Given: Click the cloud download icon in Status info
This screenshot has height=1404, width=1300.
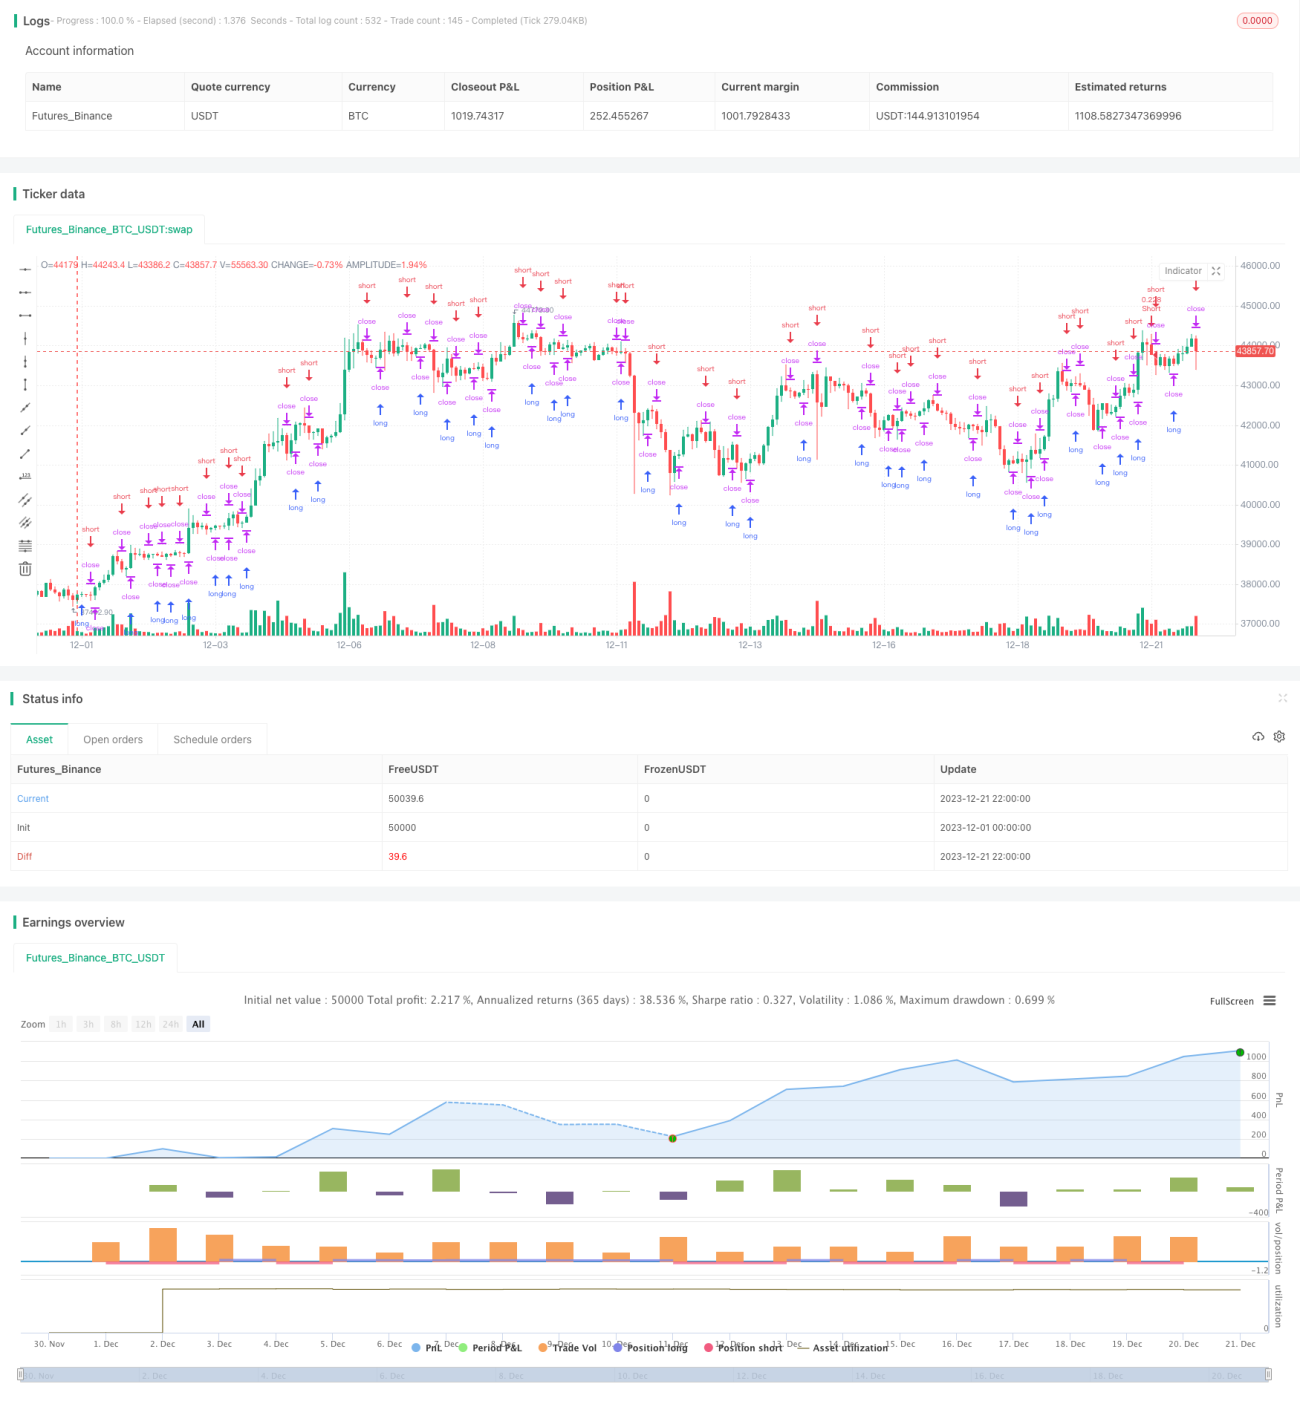Looking at the screenshot, I should 1258,737.
